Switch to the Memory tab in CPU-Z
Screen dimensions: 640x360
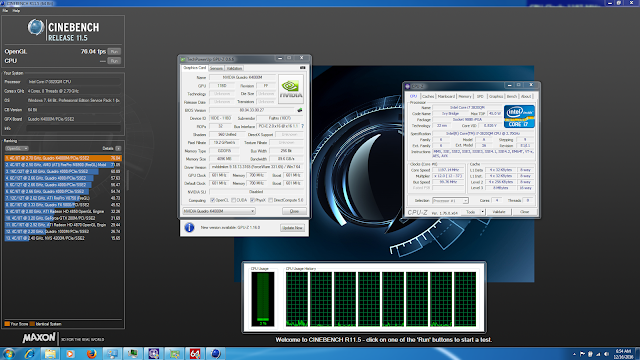point(465,96)
